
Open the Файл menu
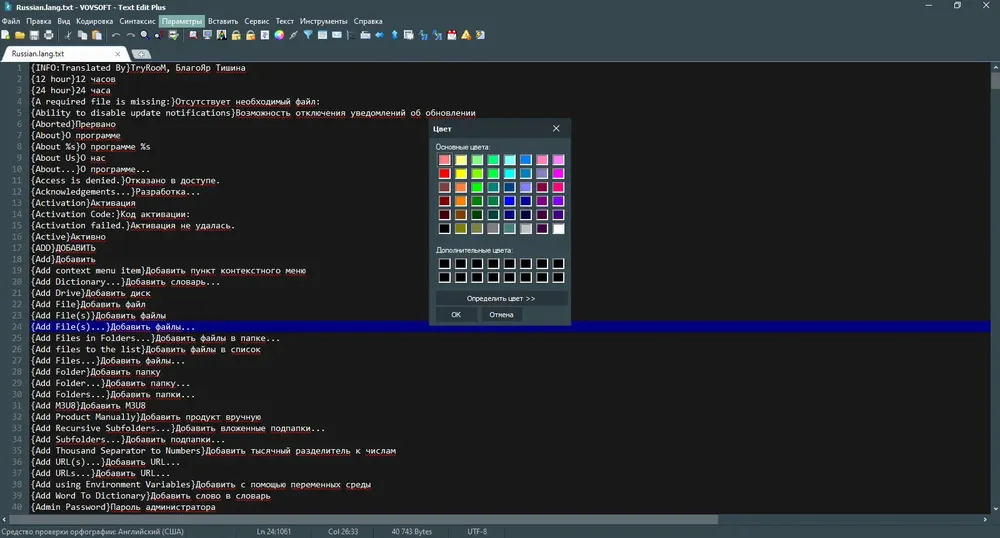click(x=11, y=21)
